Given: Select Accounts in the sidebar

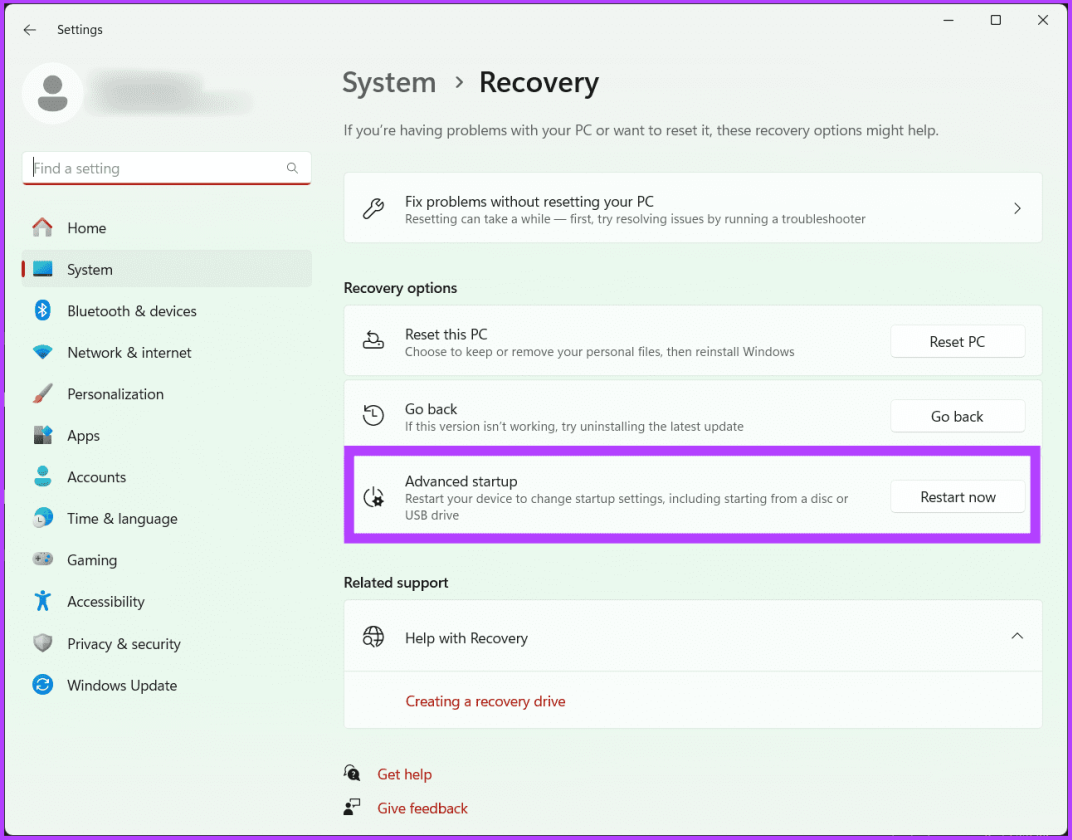Looking at the screenshot, I should 97,477.
